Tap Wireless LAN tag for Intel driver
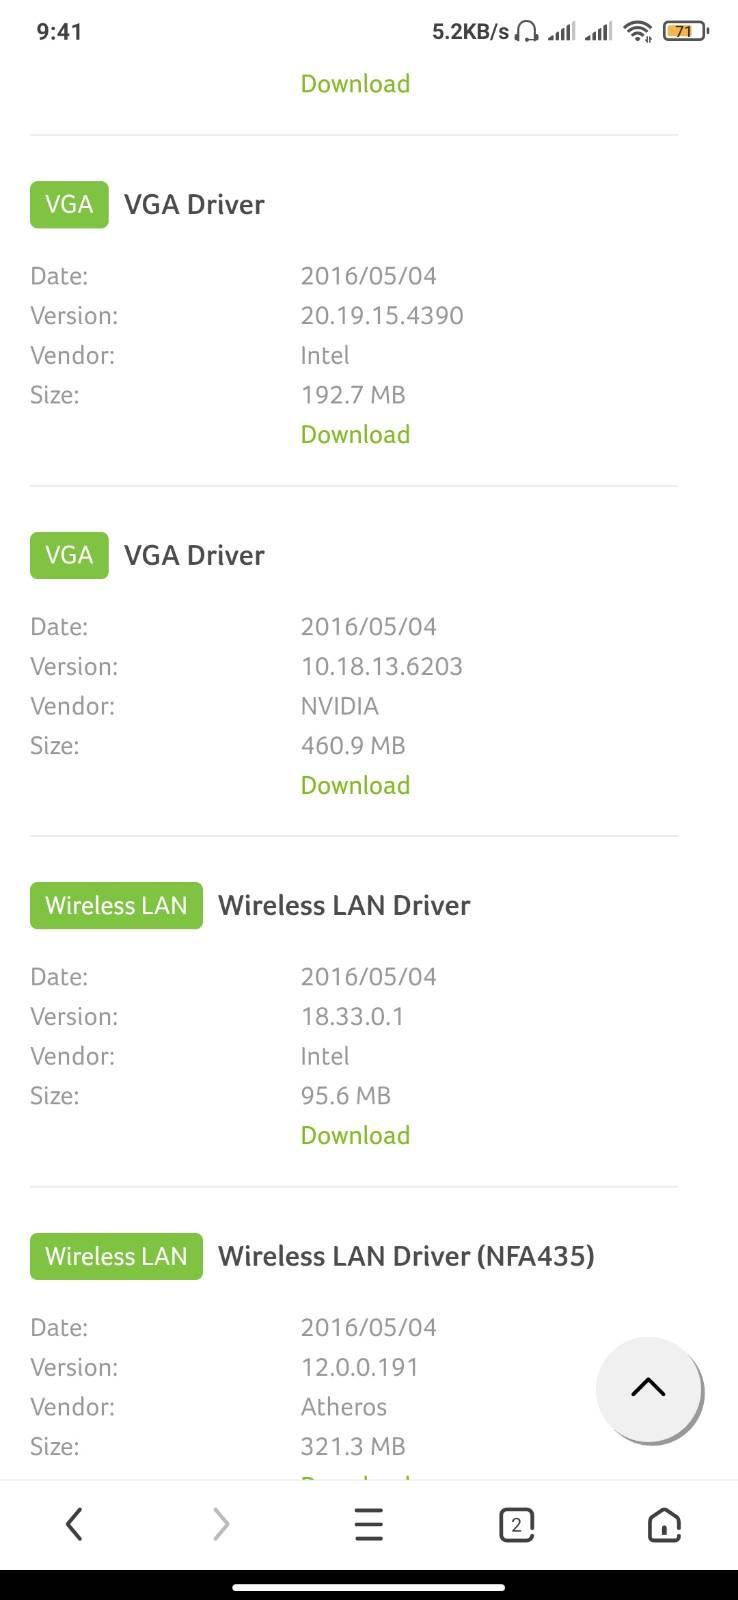The width and height of the screenshot is (738, 1600). (x=116, y=905)
